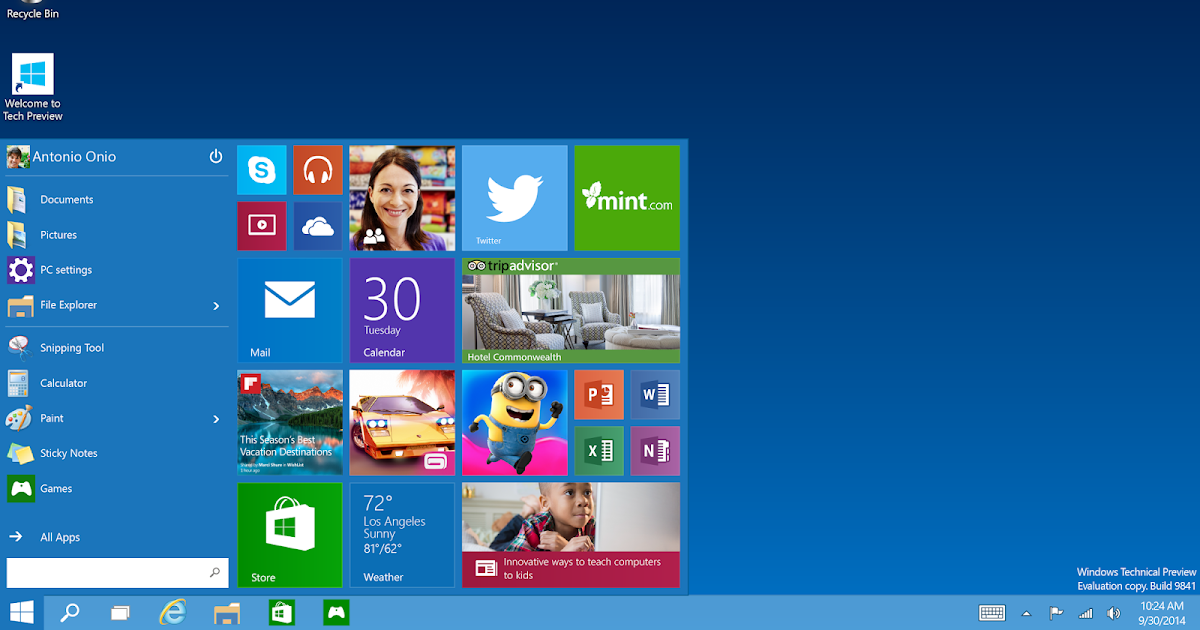Open the racing car game tile
Image resolution: width=1200 pixels, height=630 pixels.
[402, 422]
